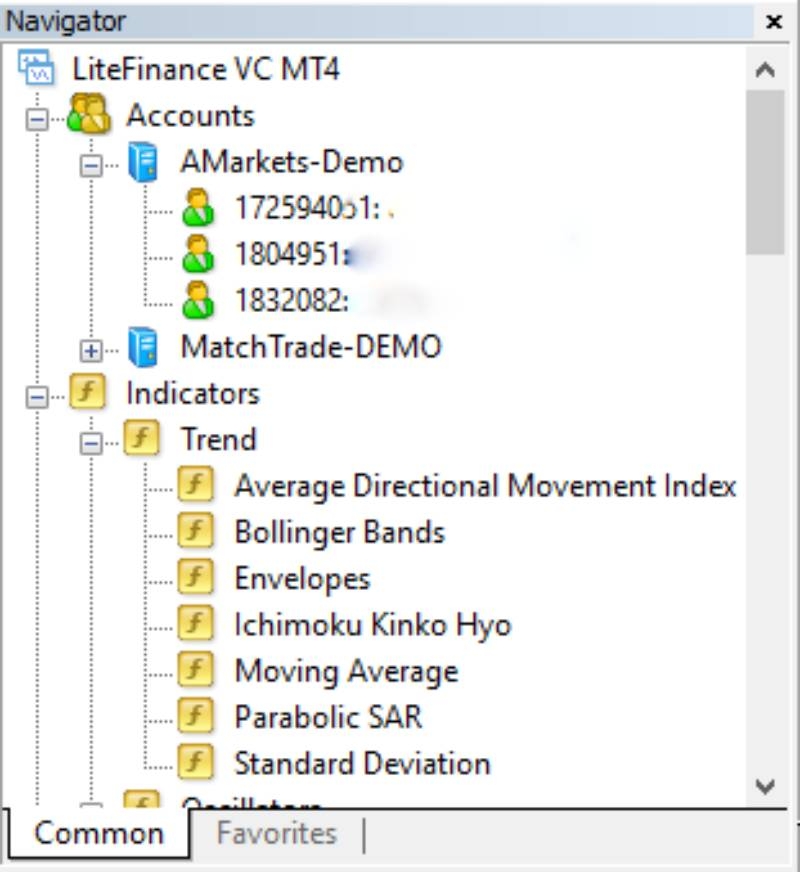Collapse the Indicators tree node
Image resolution: width=800 pixels, height=872 pixels.
click(x=37, y=397)
